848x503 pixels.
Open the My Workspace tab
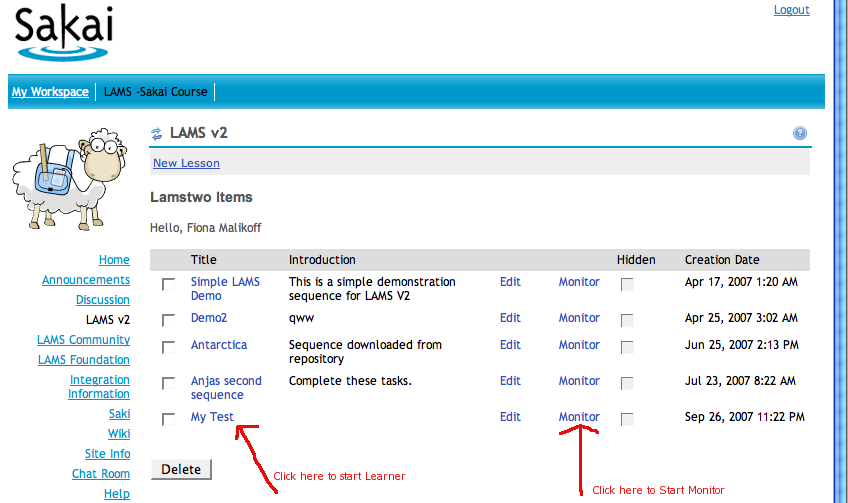click(50, 92)
